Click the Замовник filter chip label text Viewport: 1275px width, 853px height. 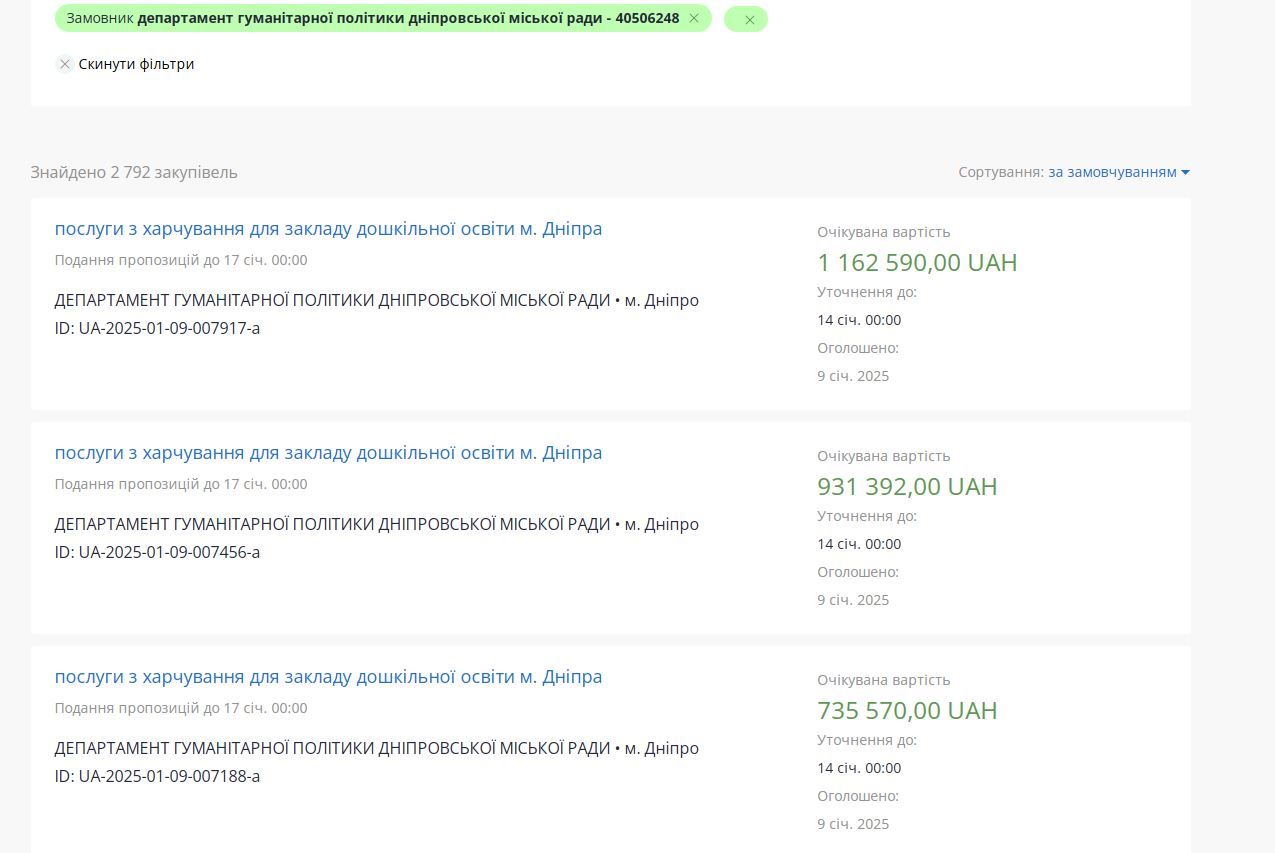coord(372,18)
